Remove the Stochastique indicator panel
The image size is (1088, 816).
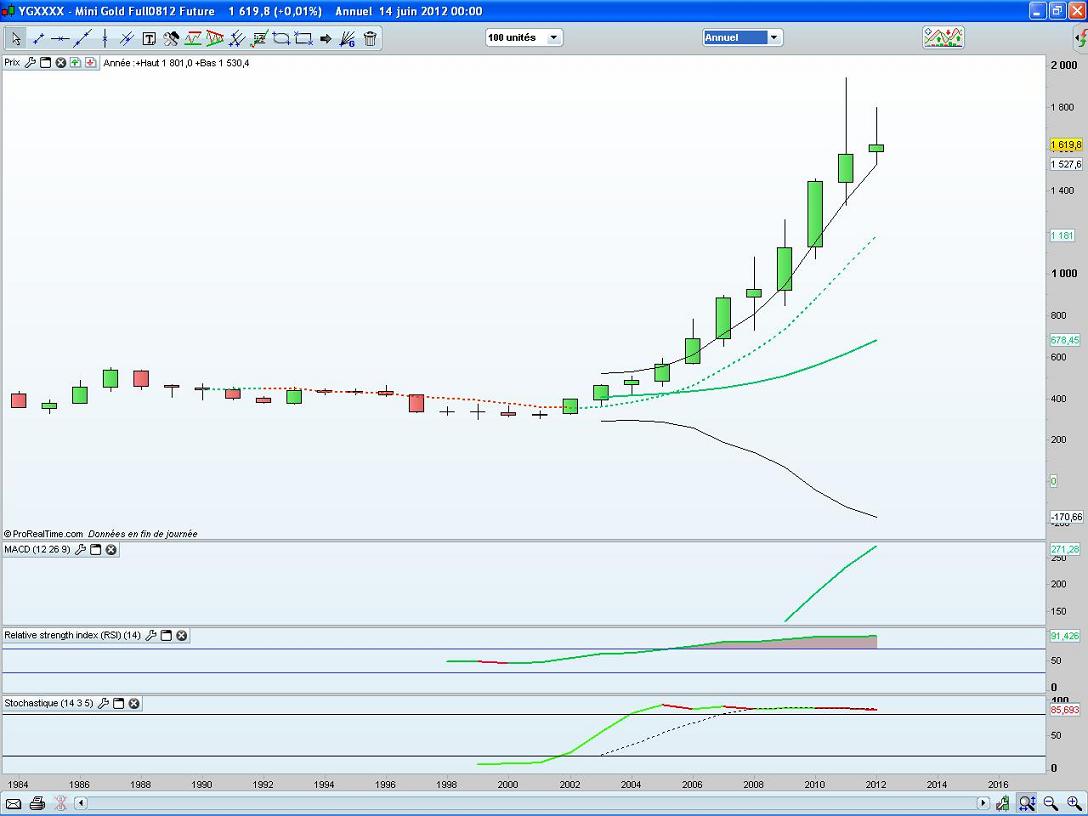click(x=134, y=704)
